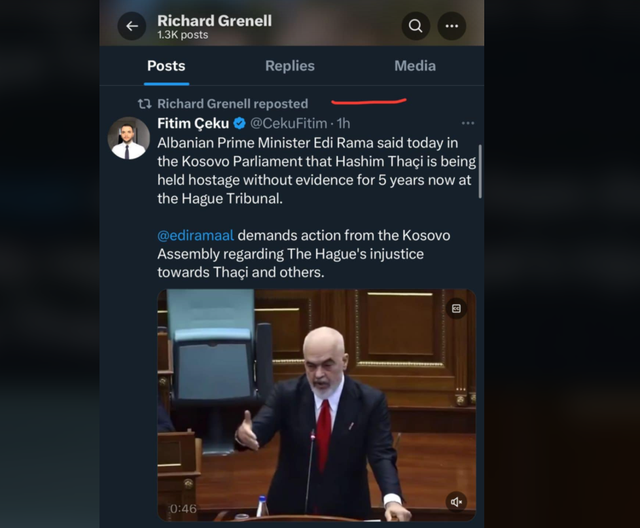Play the Edi Rama video
This screenshot has width=640, height=528.
(x=317, y=405)
